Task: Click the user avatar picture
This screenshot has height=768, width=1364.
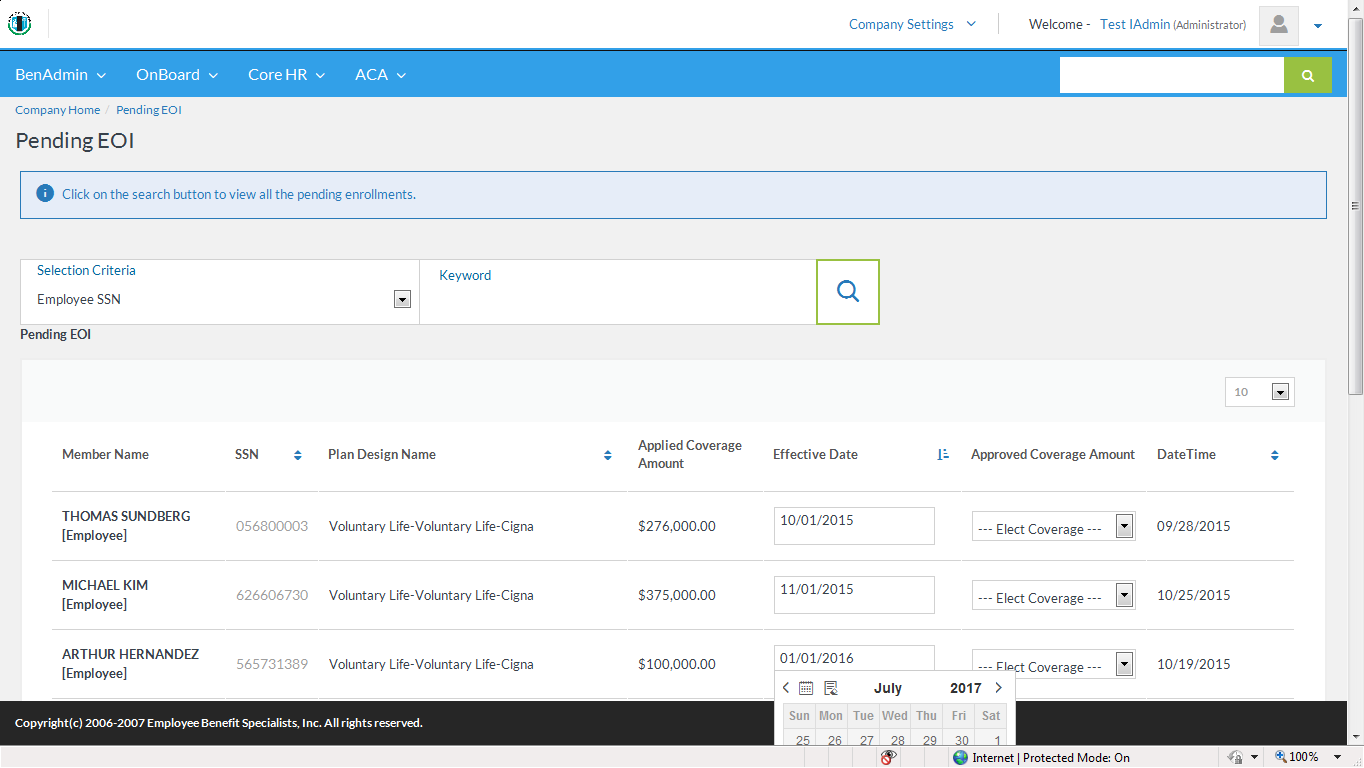Action: click(1278, 25)
